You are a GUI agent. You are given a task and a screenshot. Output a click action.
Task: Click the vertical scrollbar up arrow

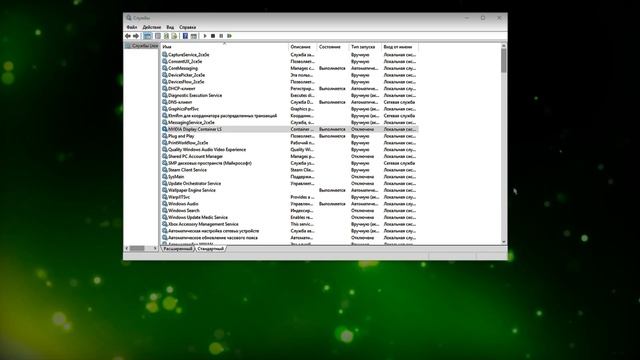point(504,46)
